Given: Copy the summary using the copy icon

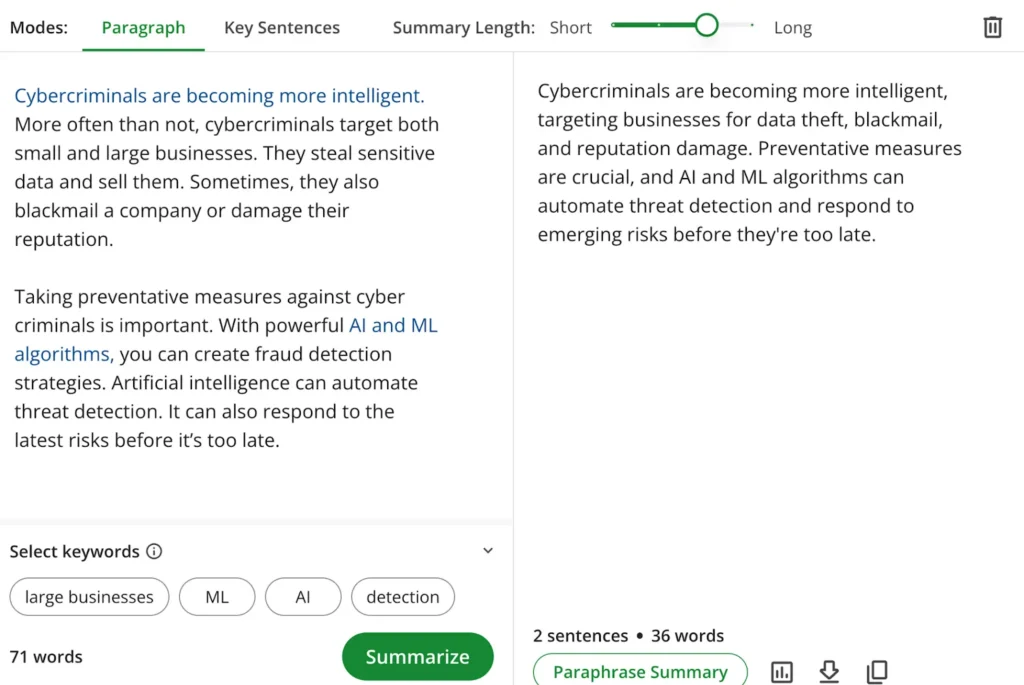Looking at the screenshot, I should (877, 672).
